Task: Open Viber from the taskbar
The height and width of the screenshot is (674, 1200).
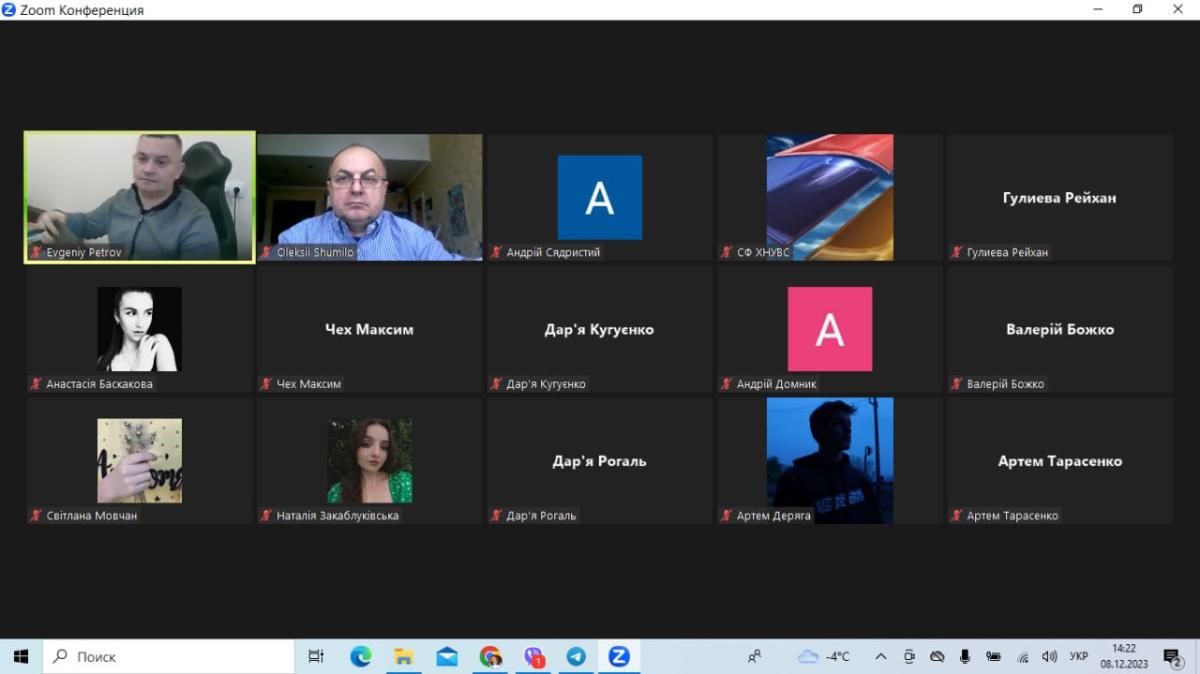Action: 533,656
